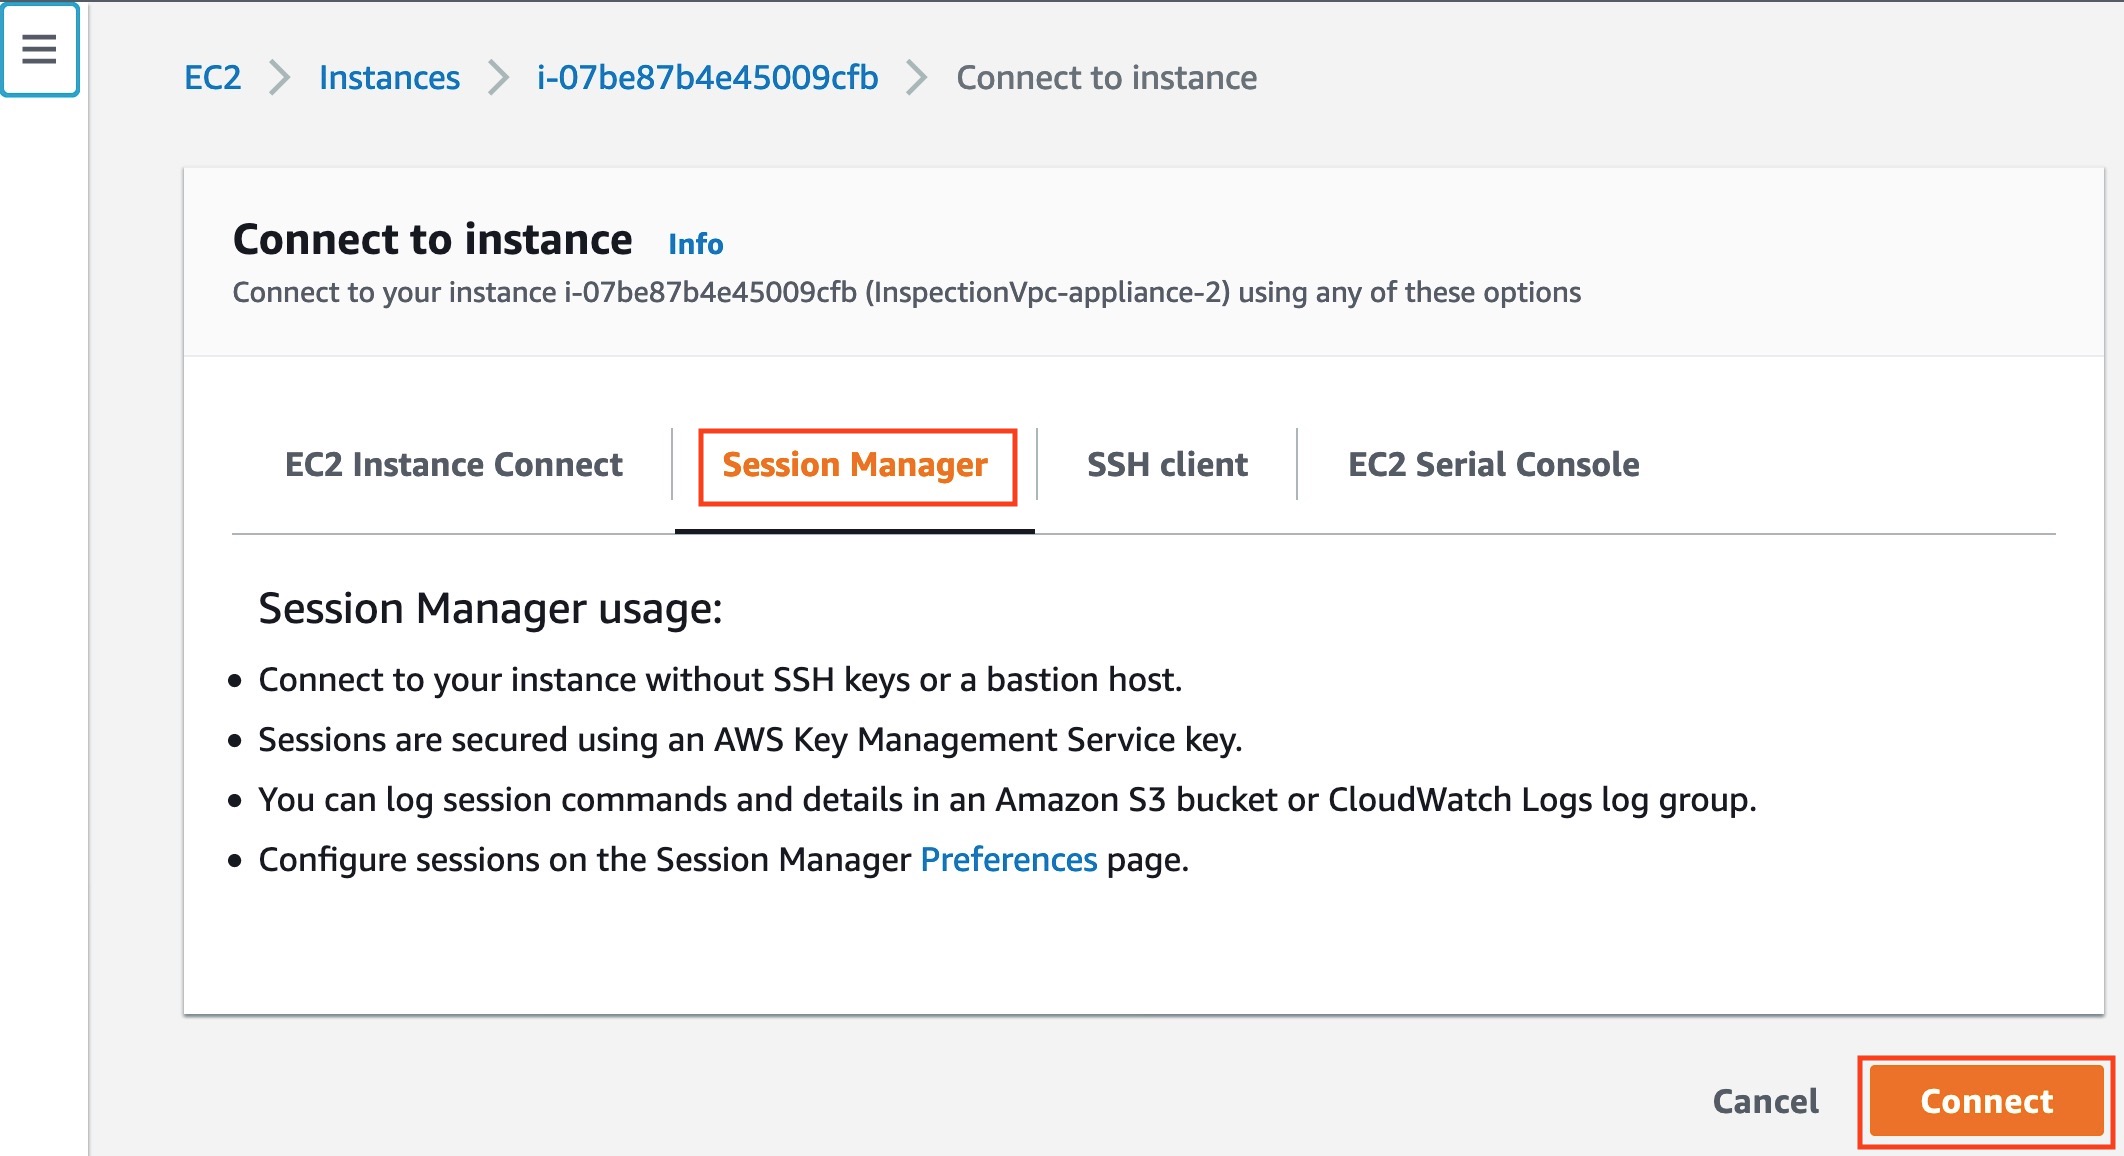Select the Session Manager tab

click(x=855, y=465)
